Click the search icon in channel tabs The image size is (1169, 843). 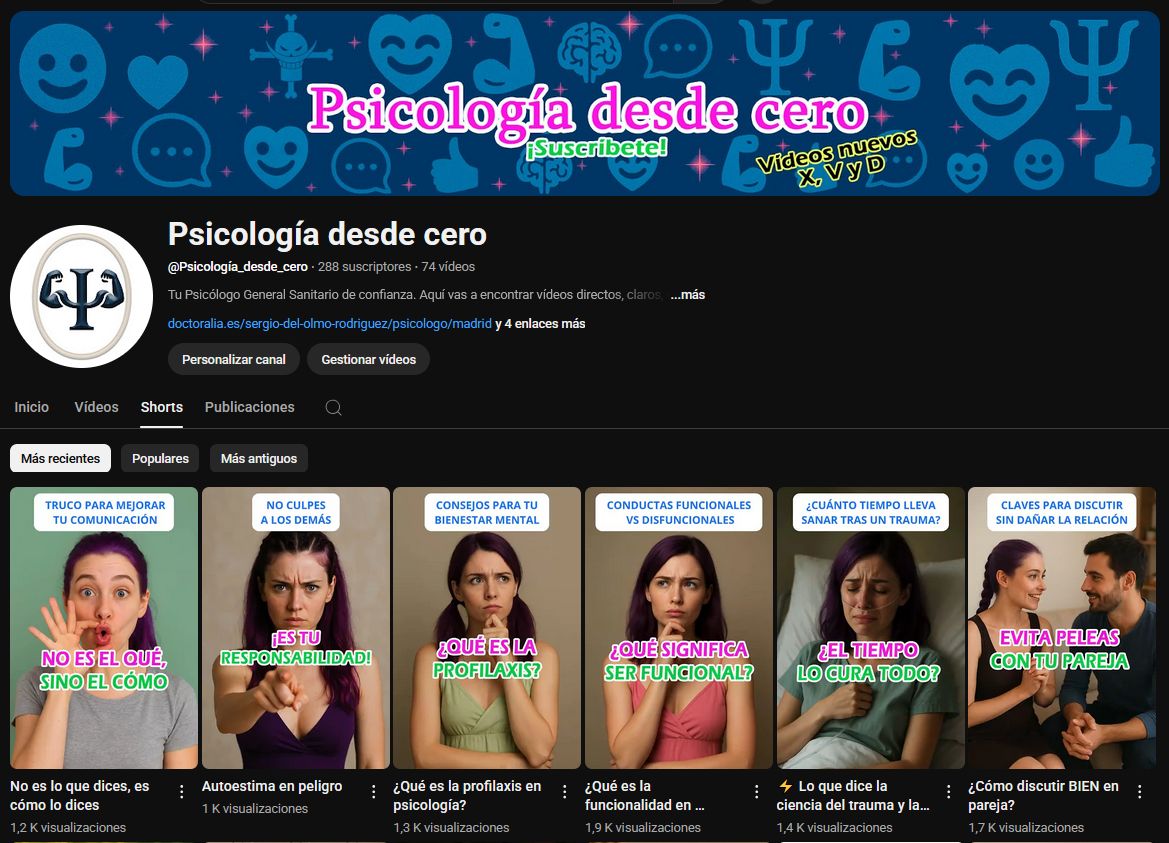[334, 408]
